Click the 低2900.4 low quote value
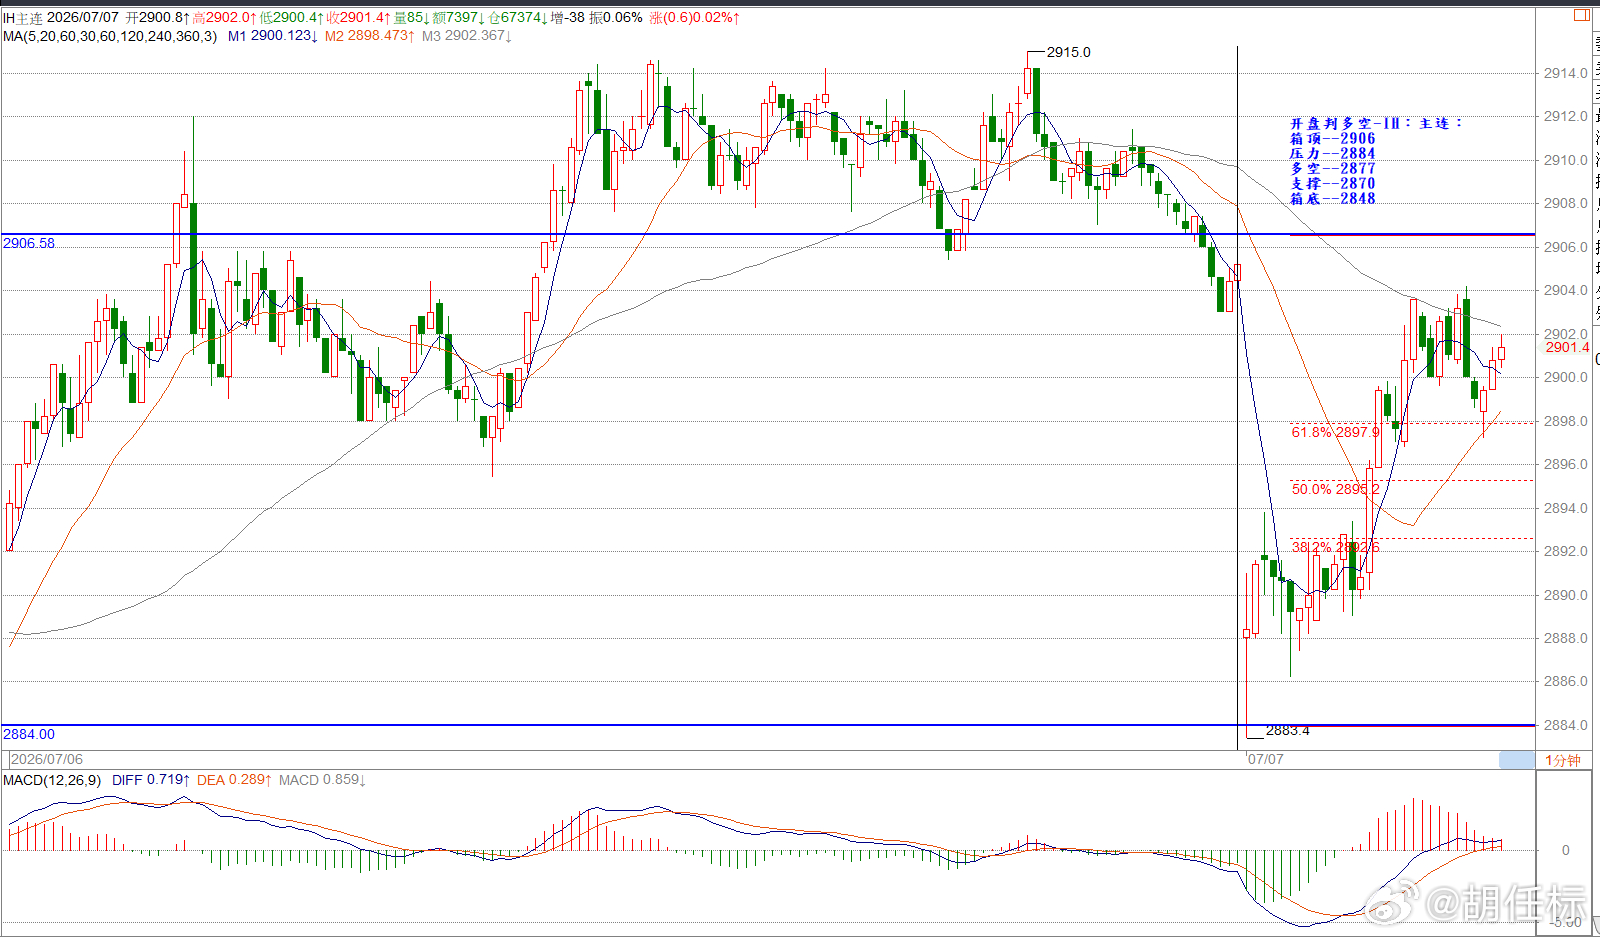 pos(292,18)
